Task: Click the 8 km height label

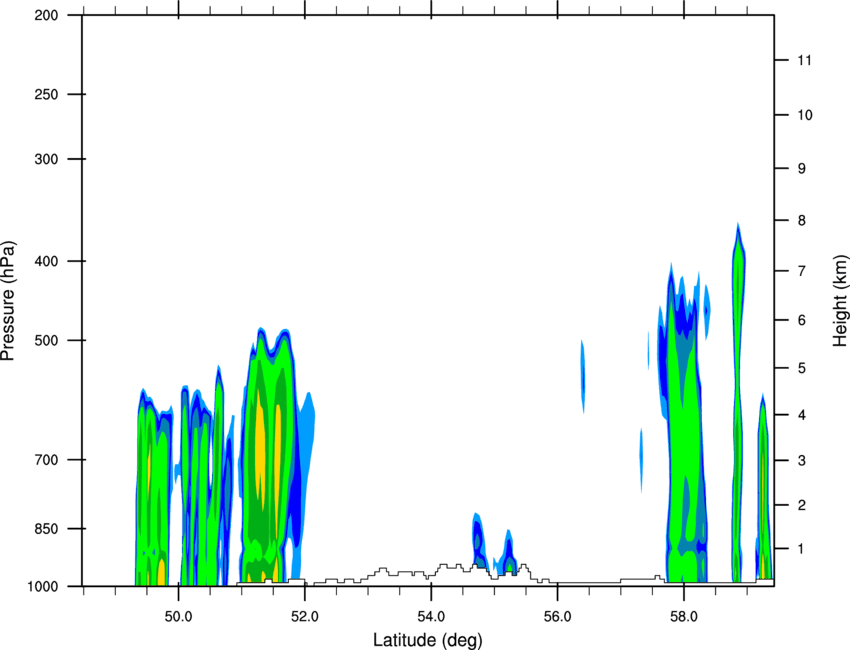Action: 802,221
